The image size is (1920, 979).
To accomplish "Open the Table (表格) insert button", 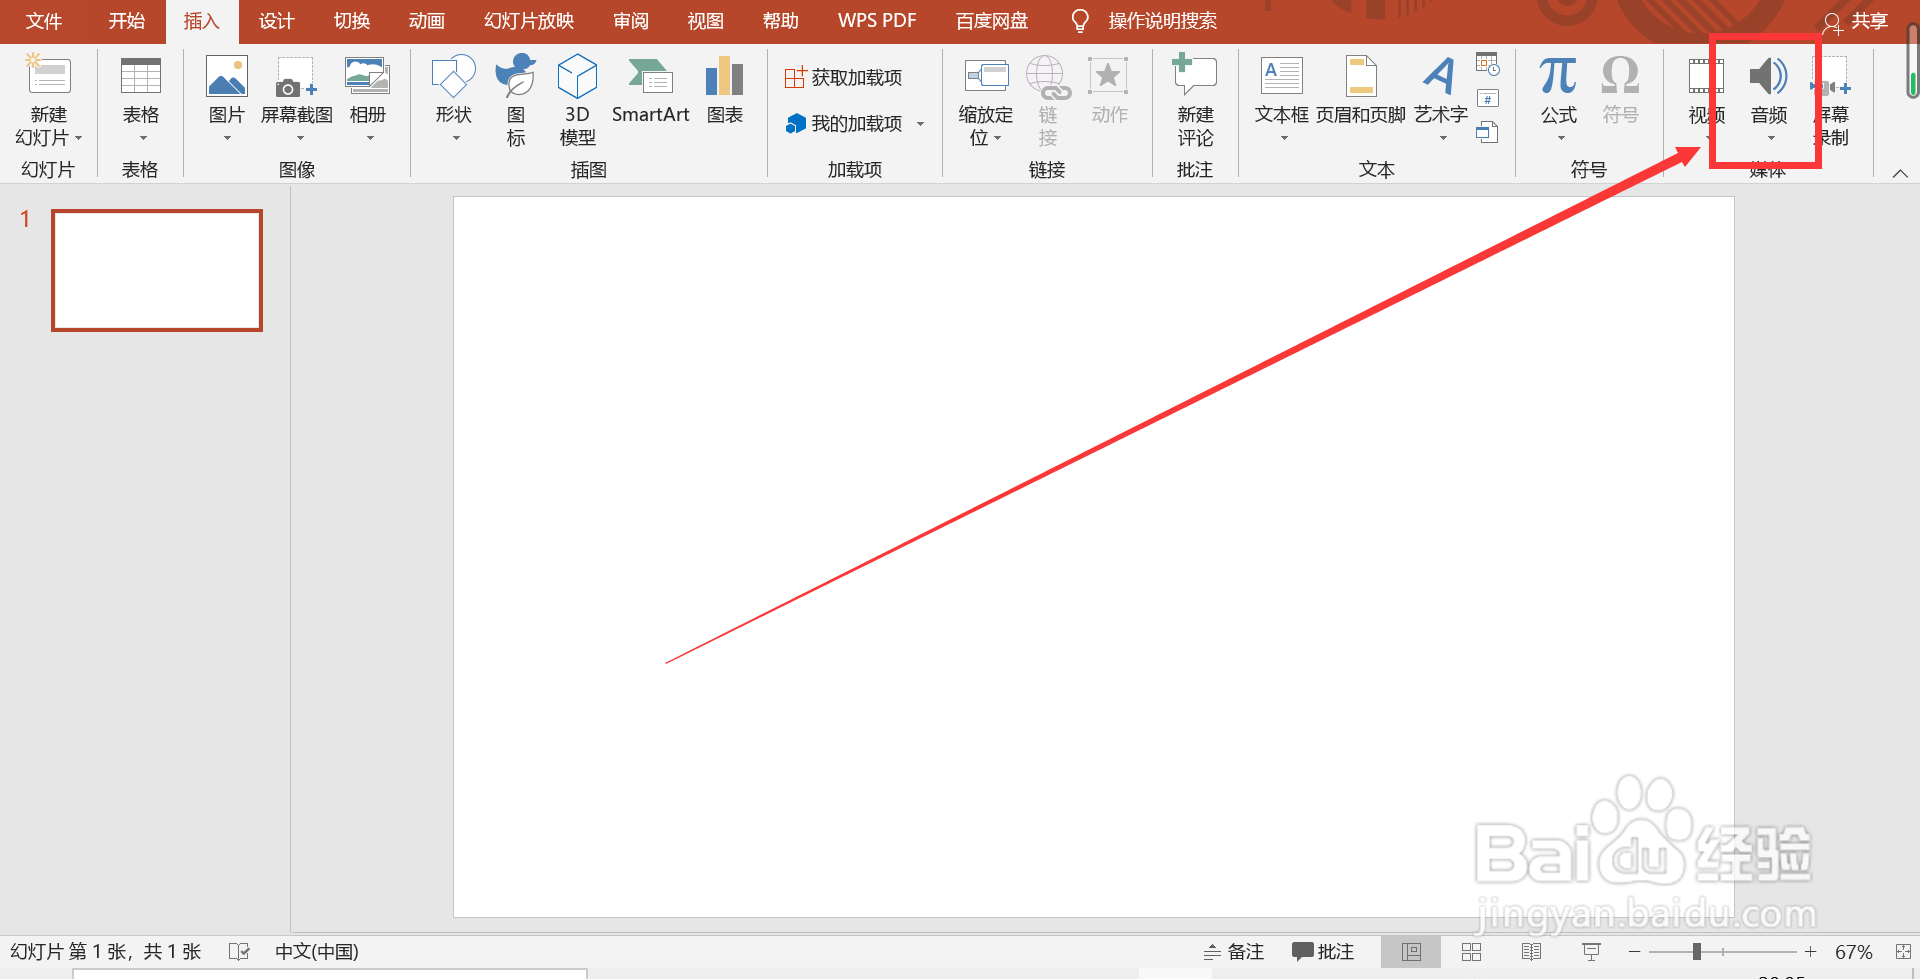I will point(140,100).
